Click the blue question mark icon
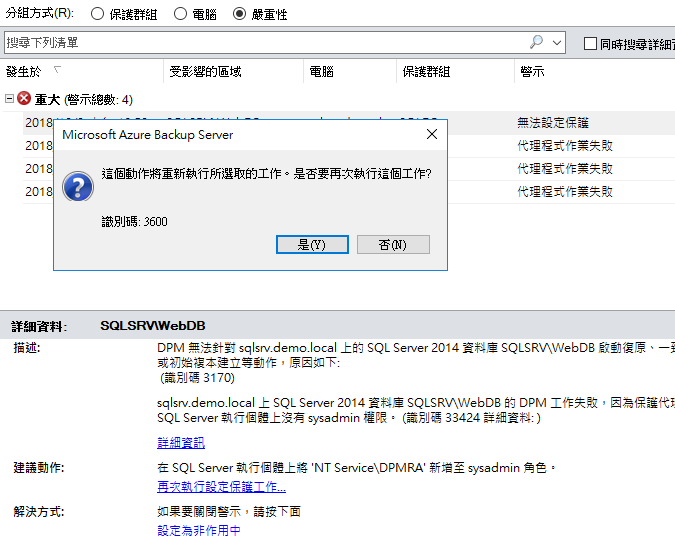Viewport: 675px width, 536px height. tap(78, 187)
